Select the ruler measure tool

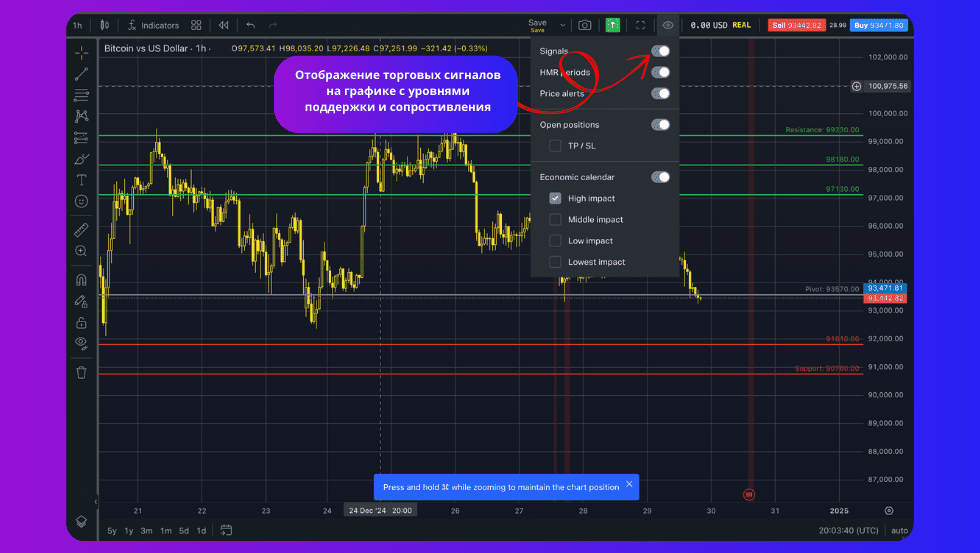(81, 230)
